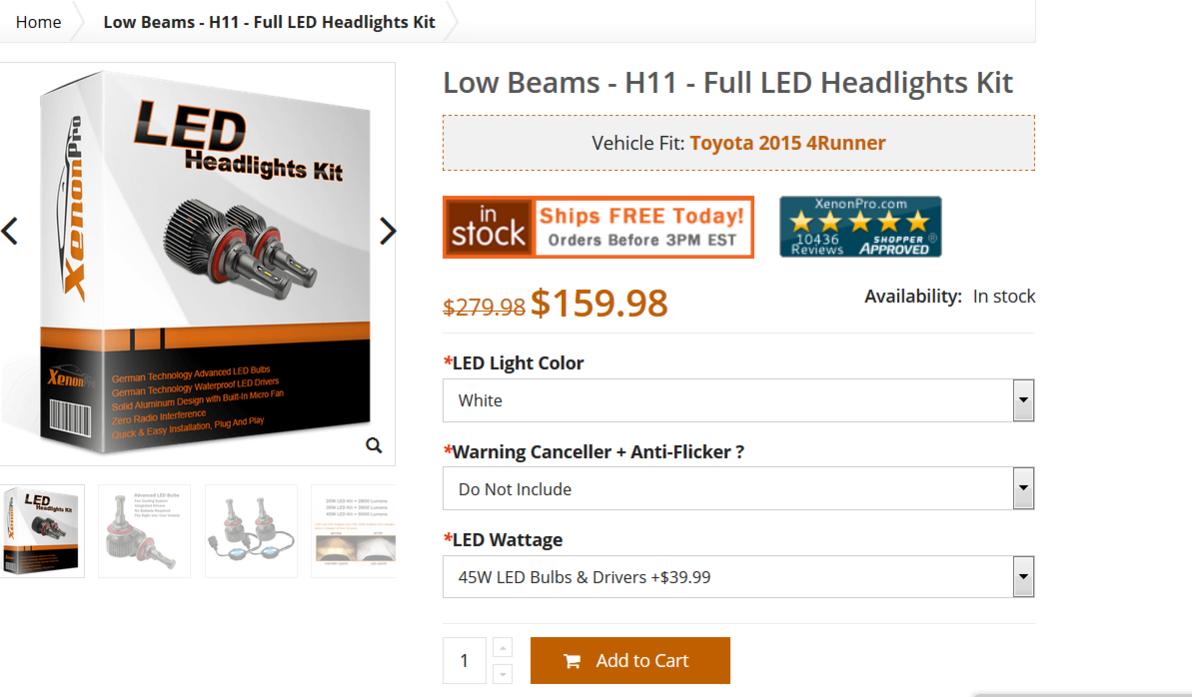Decrease the quantity with the down arrow
The width and height of the screenshot is (1192, 697).
502,673
